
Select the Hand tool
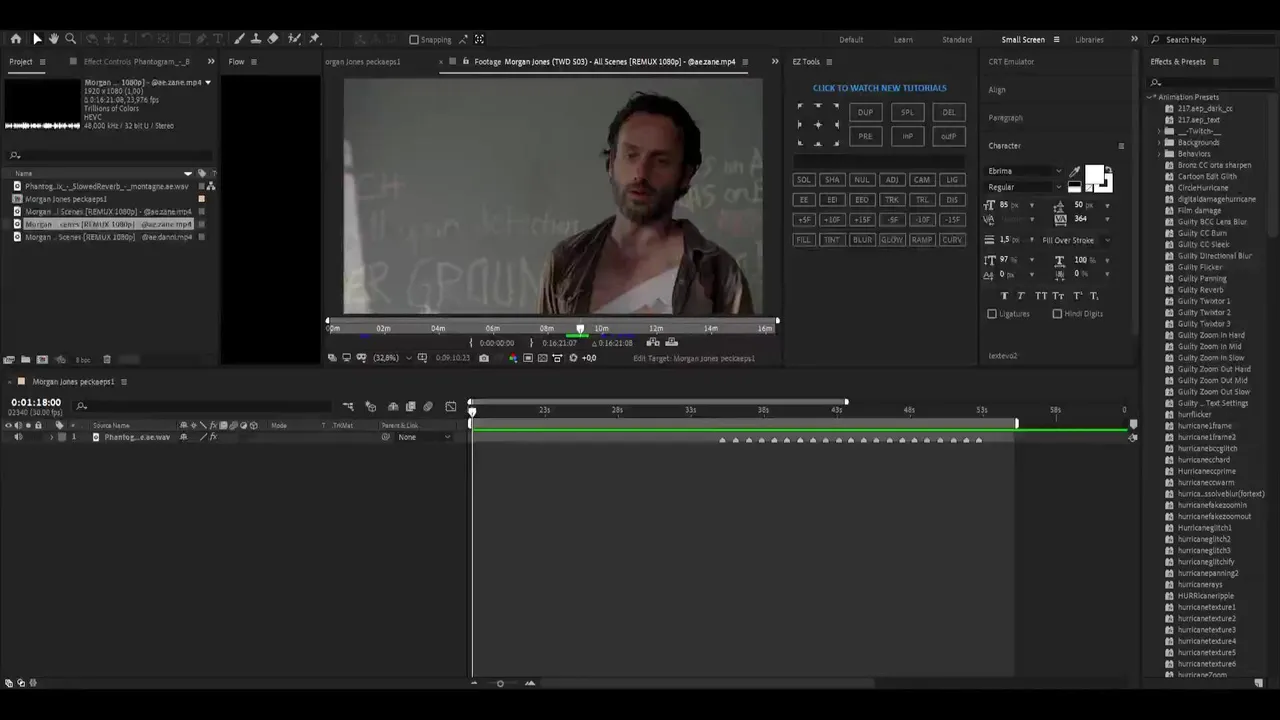(54, 39)
